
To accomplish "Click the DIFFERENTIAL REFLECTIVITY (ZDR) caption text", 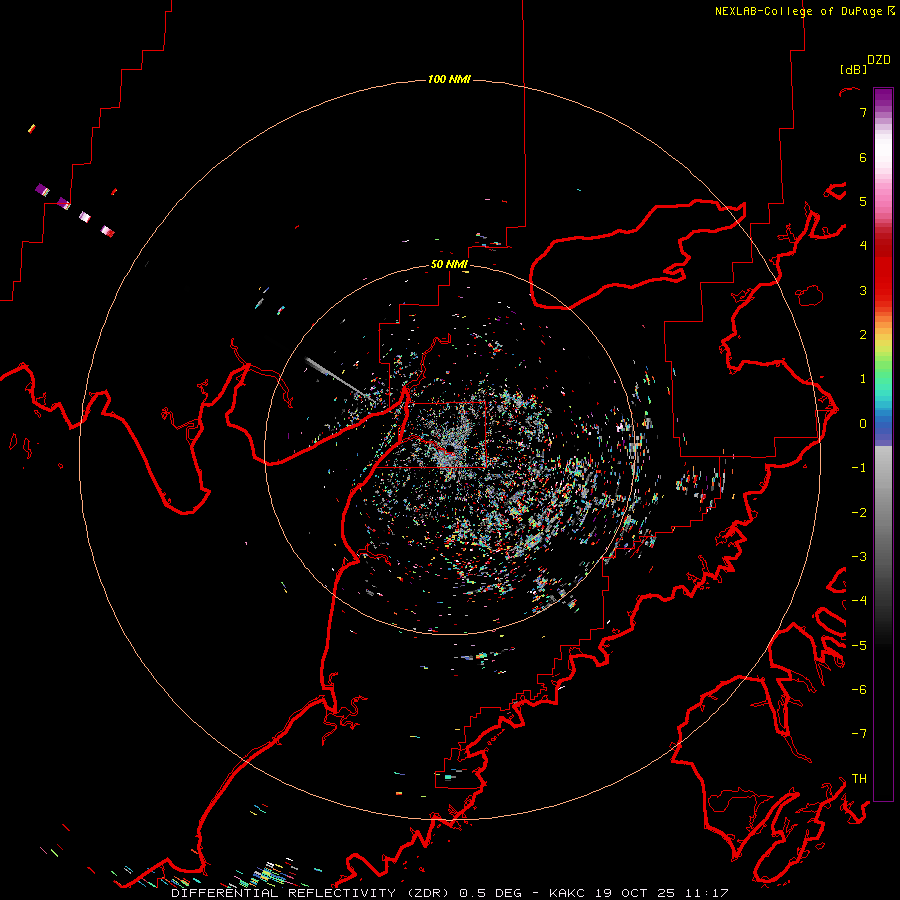I will coord(312,893).
